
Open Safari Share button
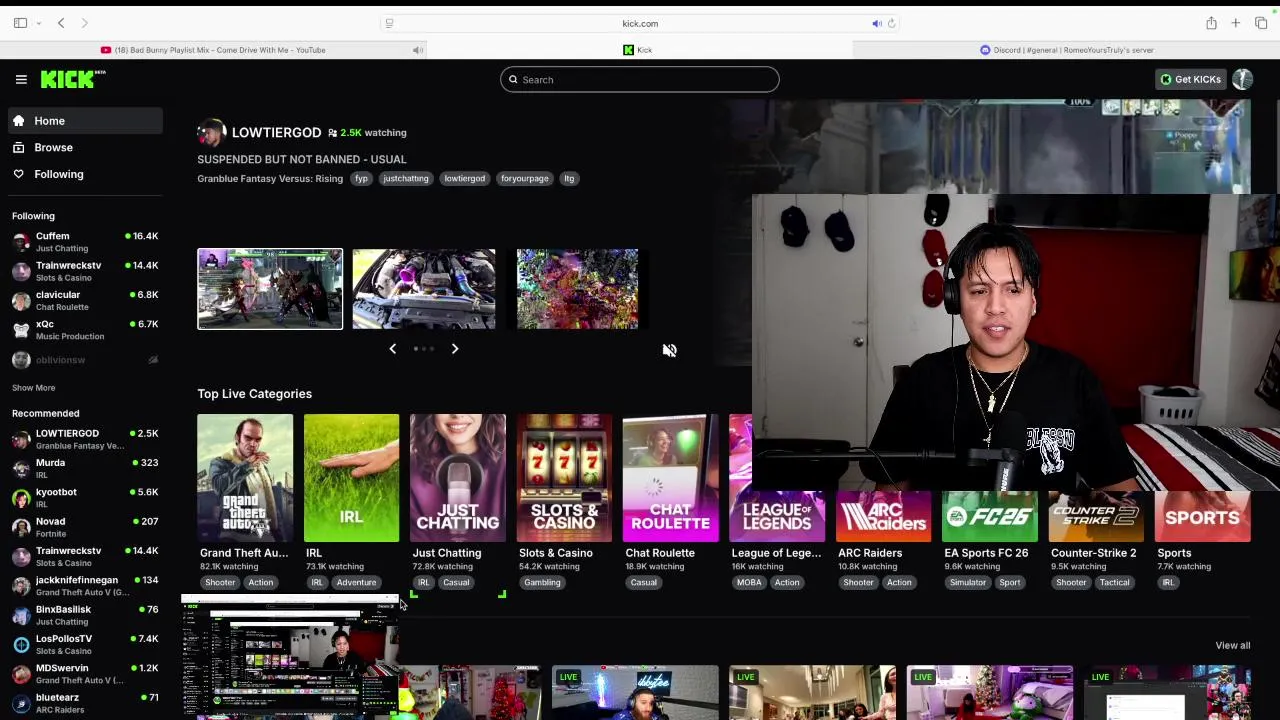pyautogui.click(x=1211, y=23)
